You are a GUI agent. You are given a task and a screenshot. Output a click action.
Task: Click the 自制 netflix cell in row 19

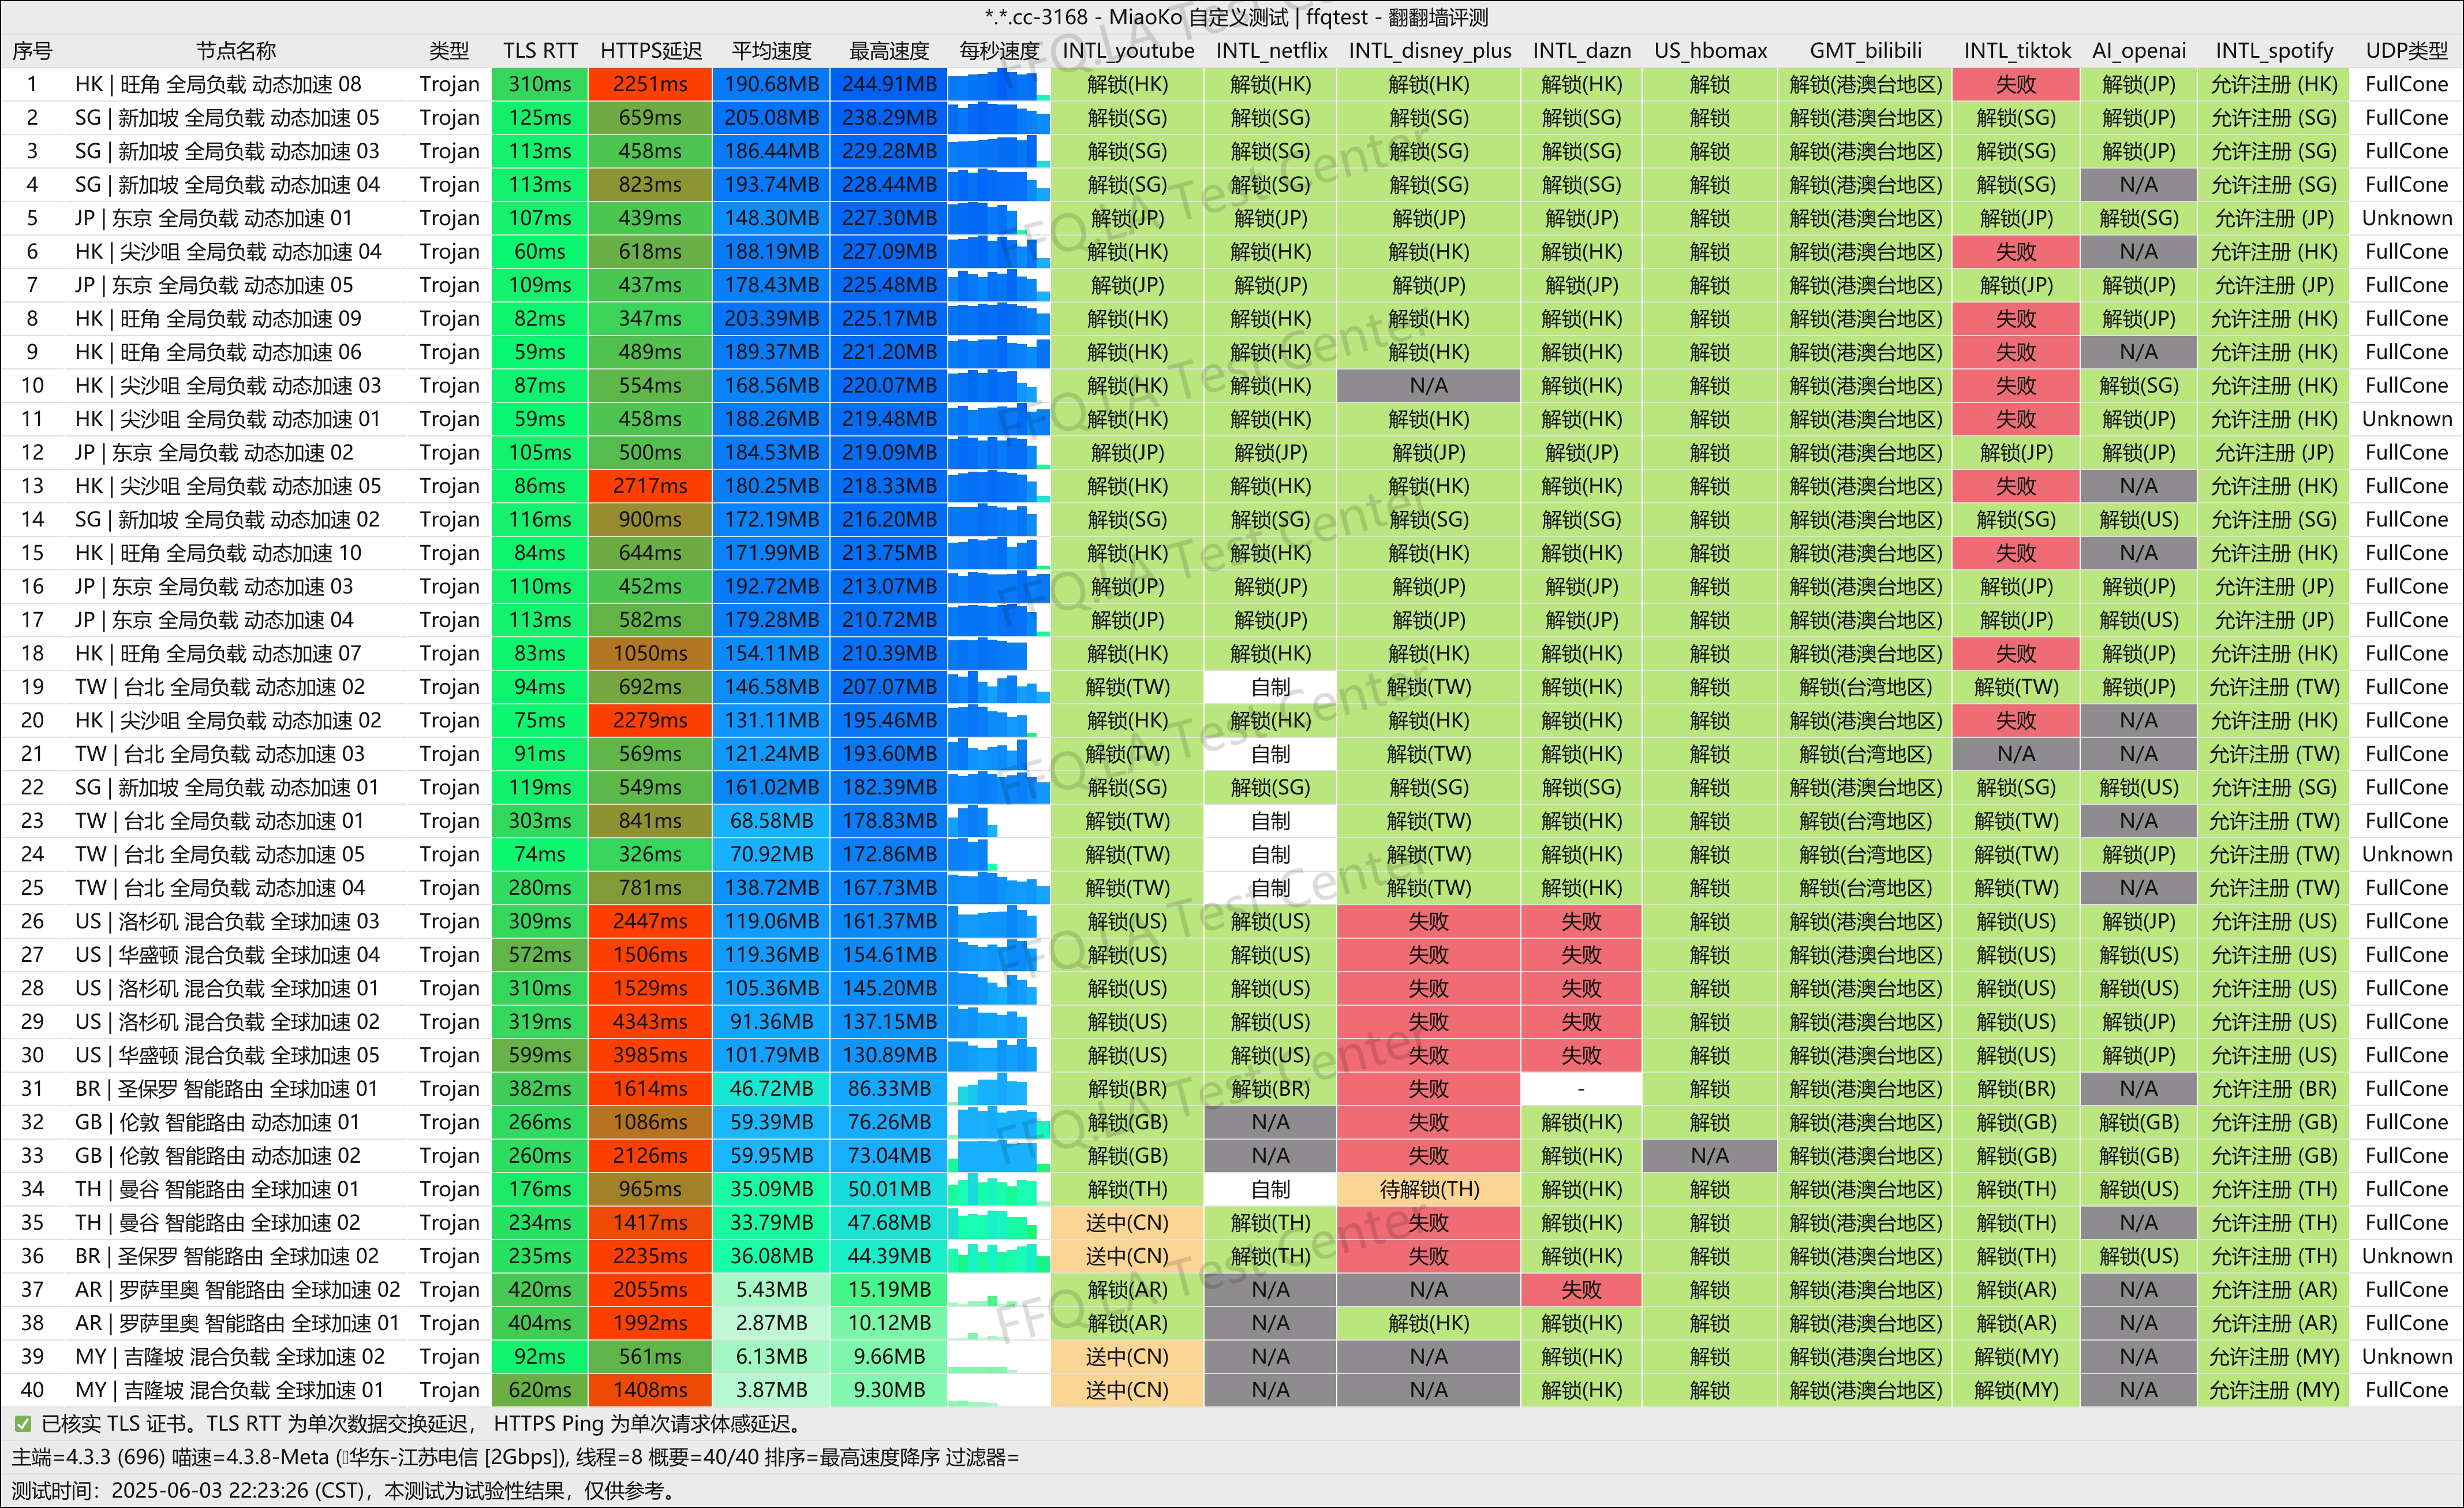pos(1270,688)
